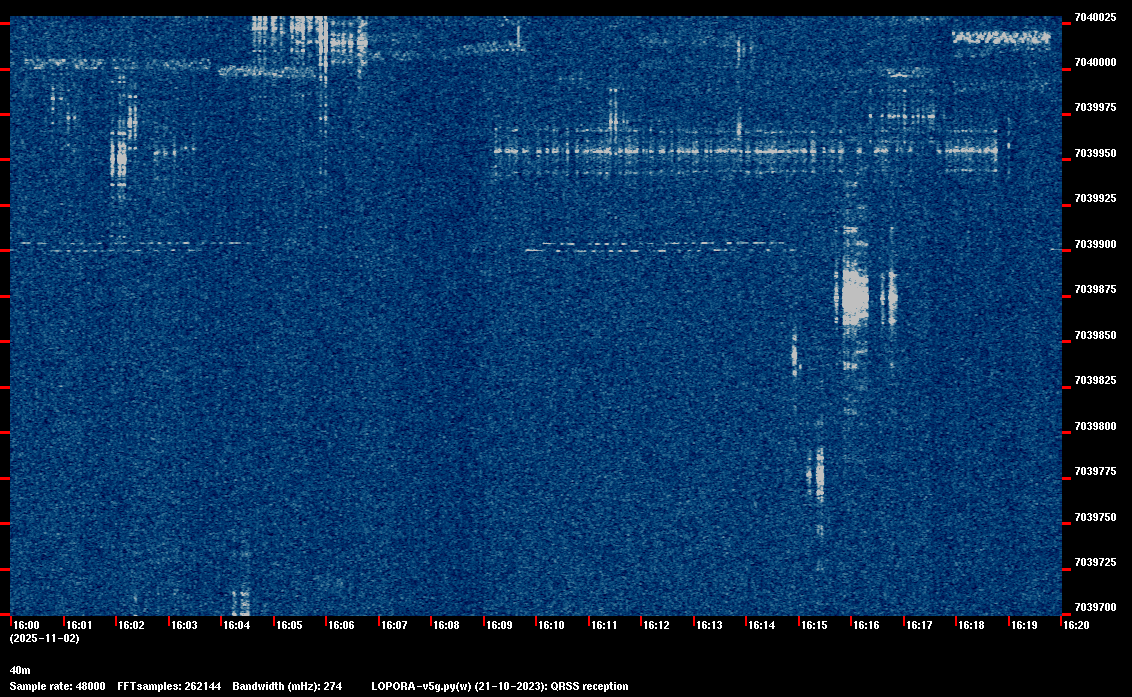
Task: Click the 16:04 time axis label
Action: [x=237, y=625]
